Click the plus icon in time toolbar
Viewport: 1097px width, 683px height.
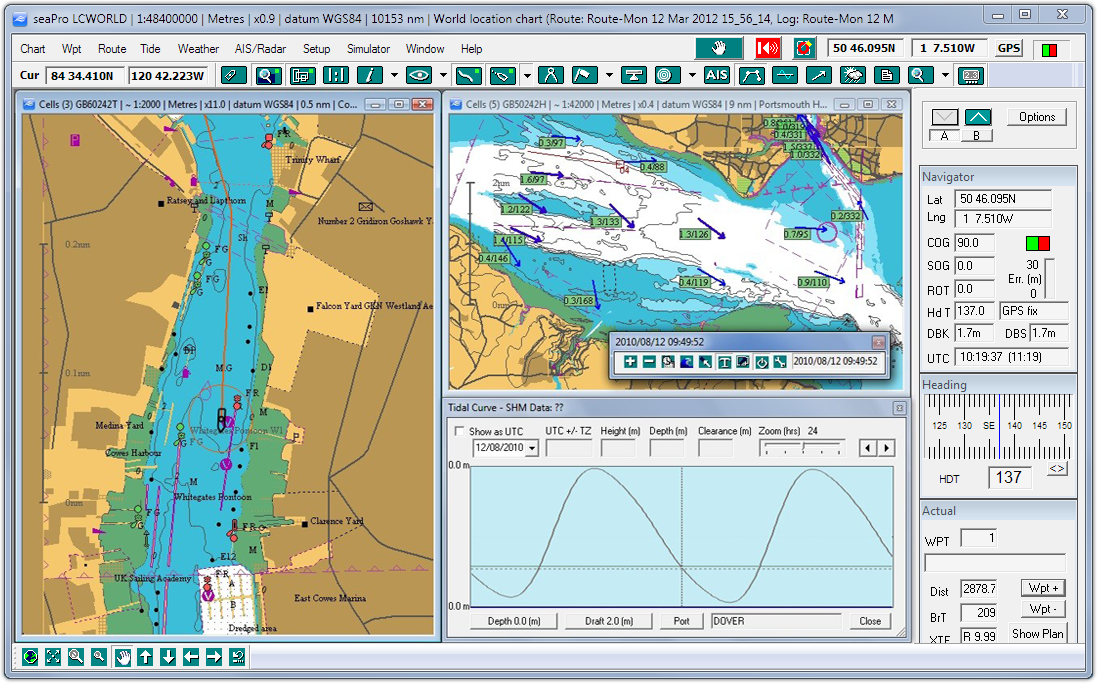pos(630,361)
